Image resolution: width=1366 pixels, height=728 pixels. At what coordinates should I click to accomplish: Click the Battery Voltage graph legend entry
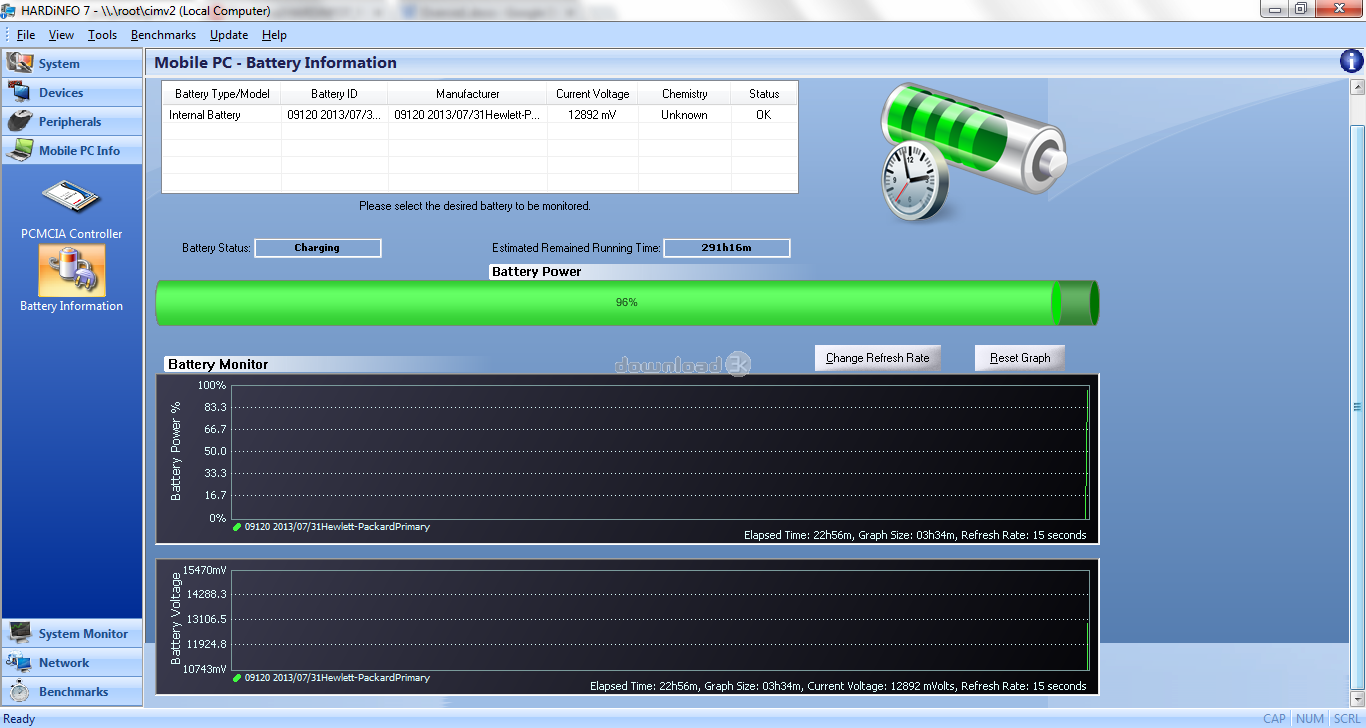click(x=331, y=678)
